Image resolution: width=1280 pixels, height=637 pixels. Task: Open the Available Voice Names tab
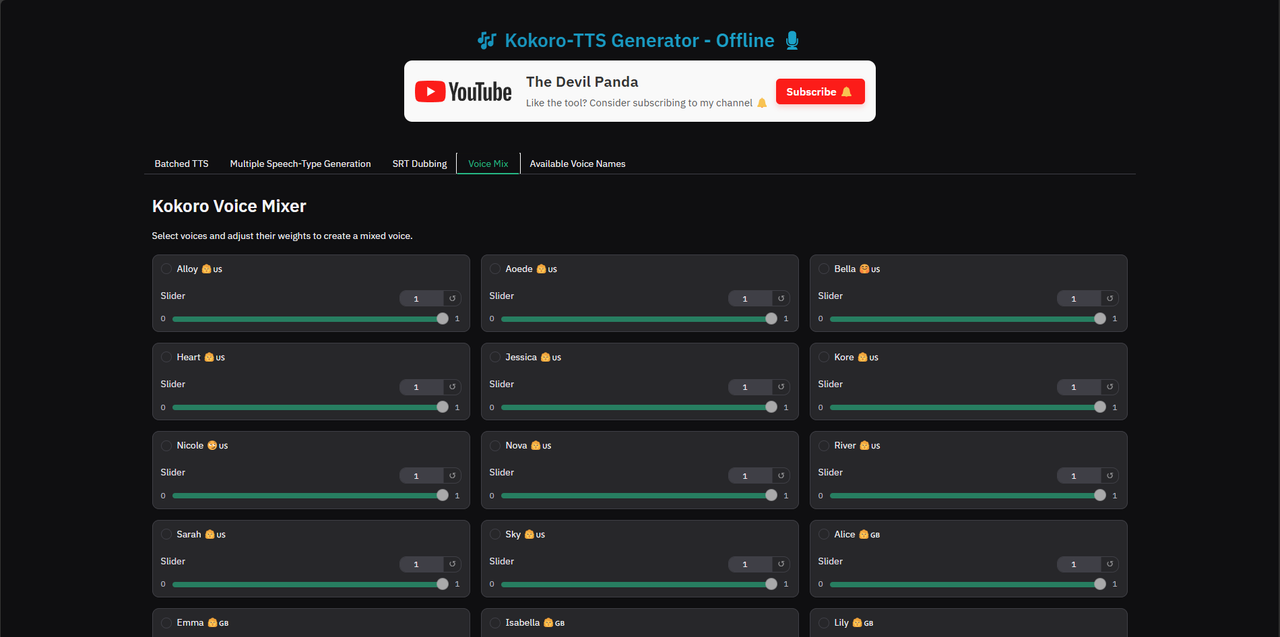coord(578,164)
